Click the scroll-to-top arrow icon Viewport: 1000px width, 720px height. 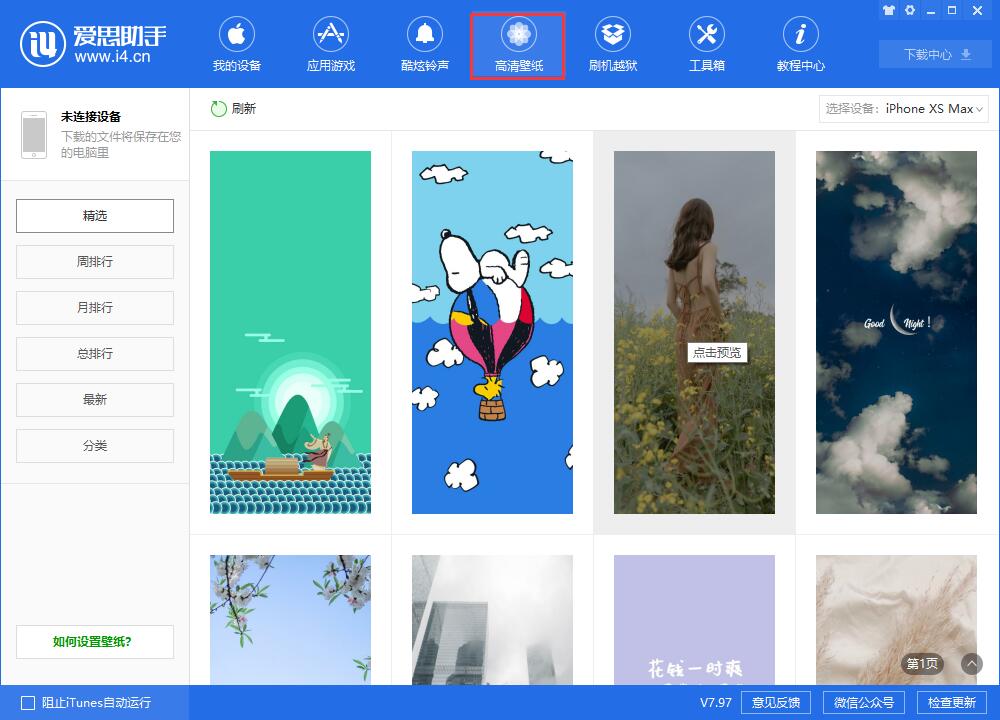point(971,664)
